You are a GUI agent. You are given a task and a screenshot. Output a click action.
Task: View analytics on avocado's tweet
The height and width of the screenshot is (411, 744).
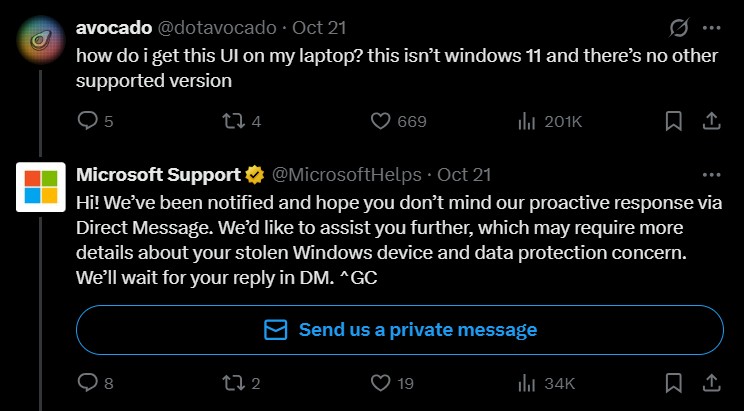pyautogui.click(x=527, y=121)
